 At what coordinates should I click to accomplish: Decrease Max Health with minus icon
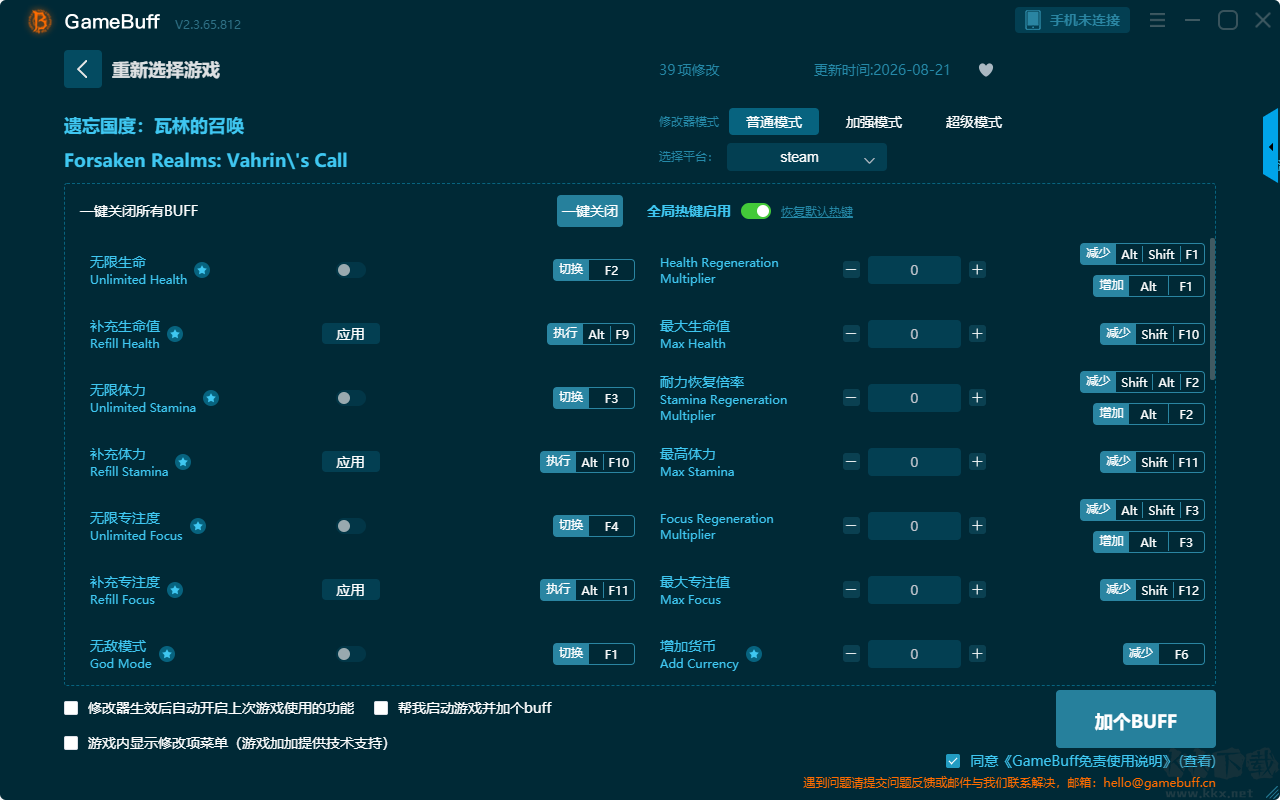[x=851, y=334]
